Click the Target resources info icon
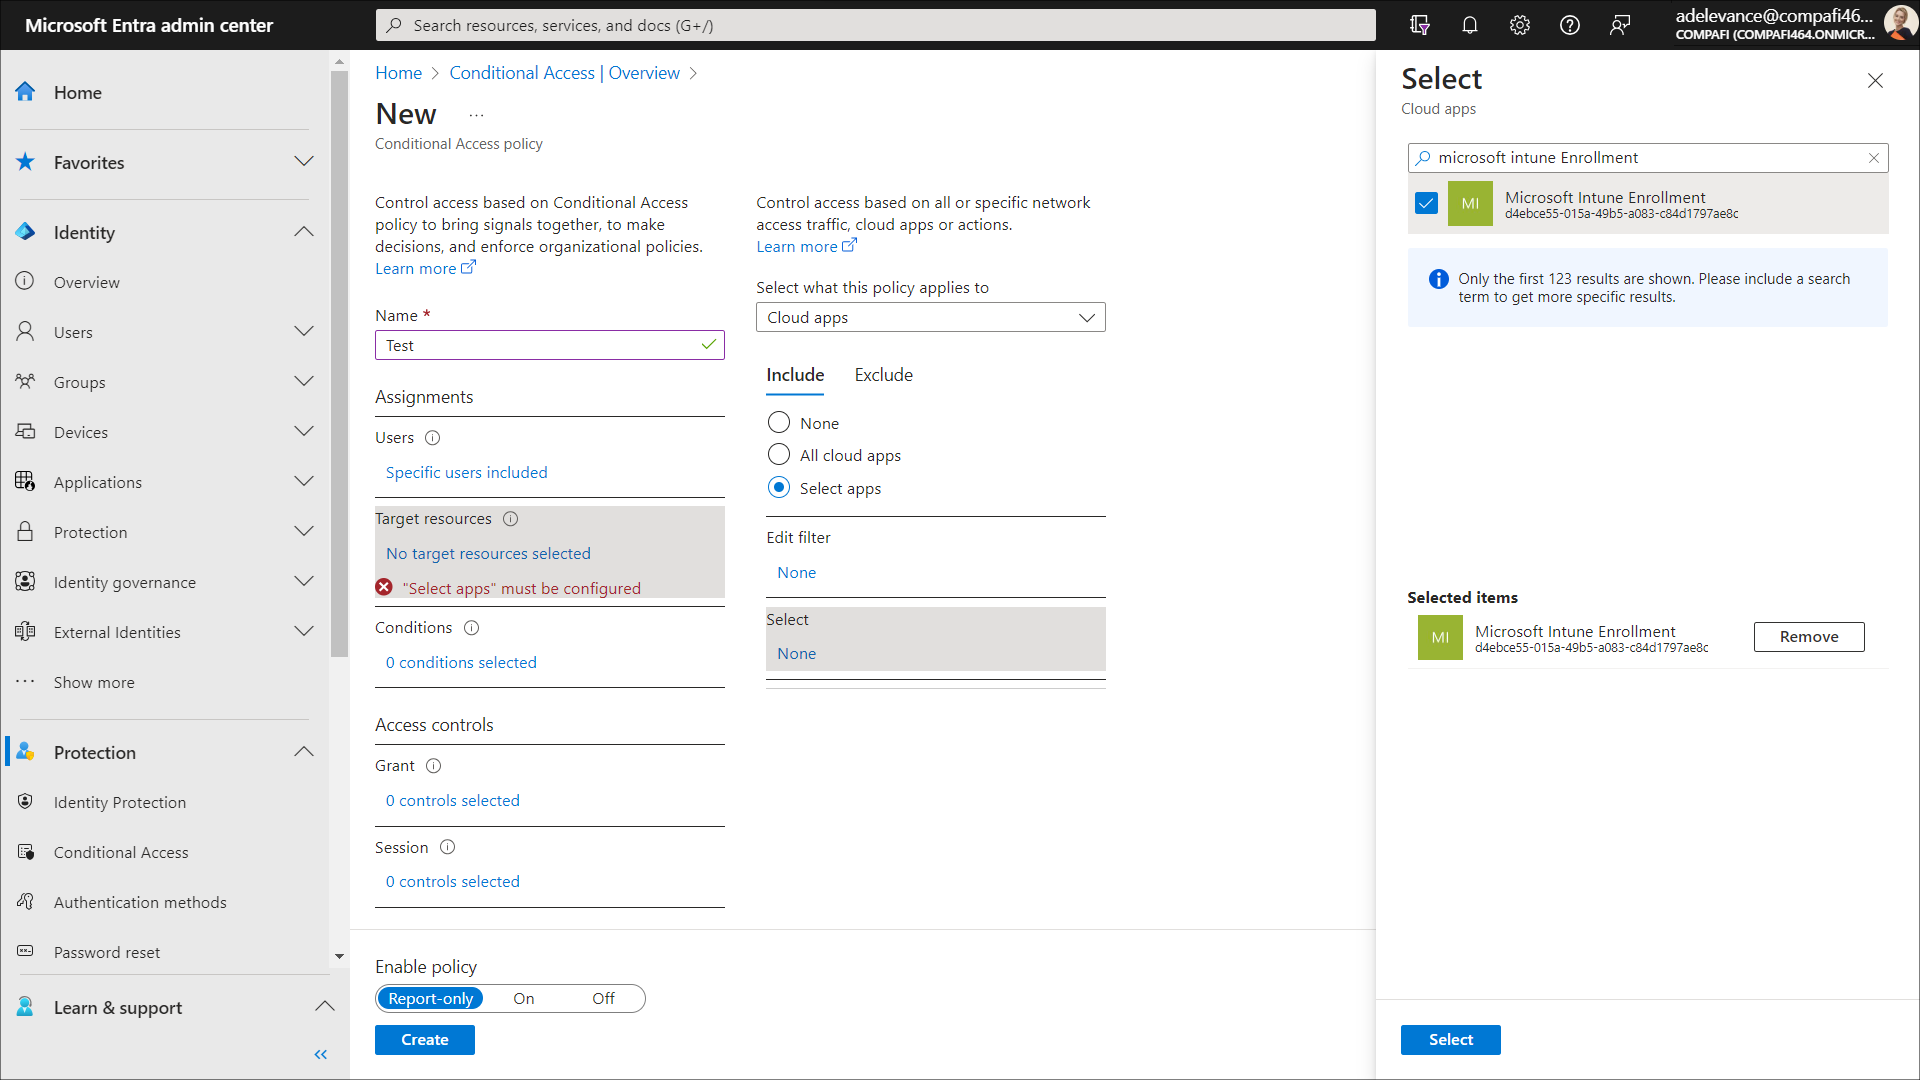This screenshot has height=1080, width=1920. click(x=510, y=519)
